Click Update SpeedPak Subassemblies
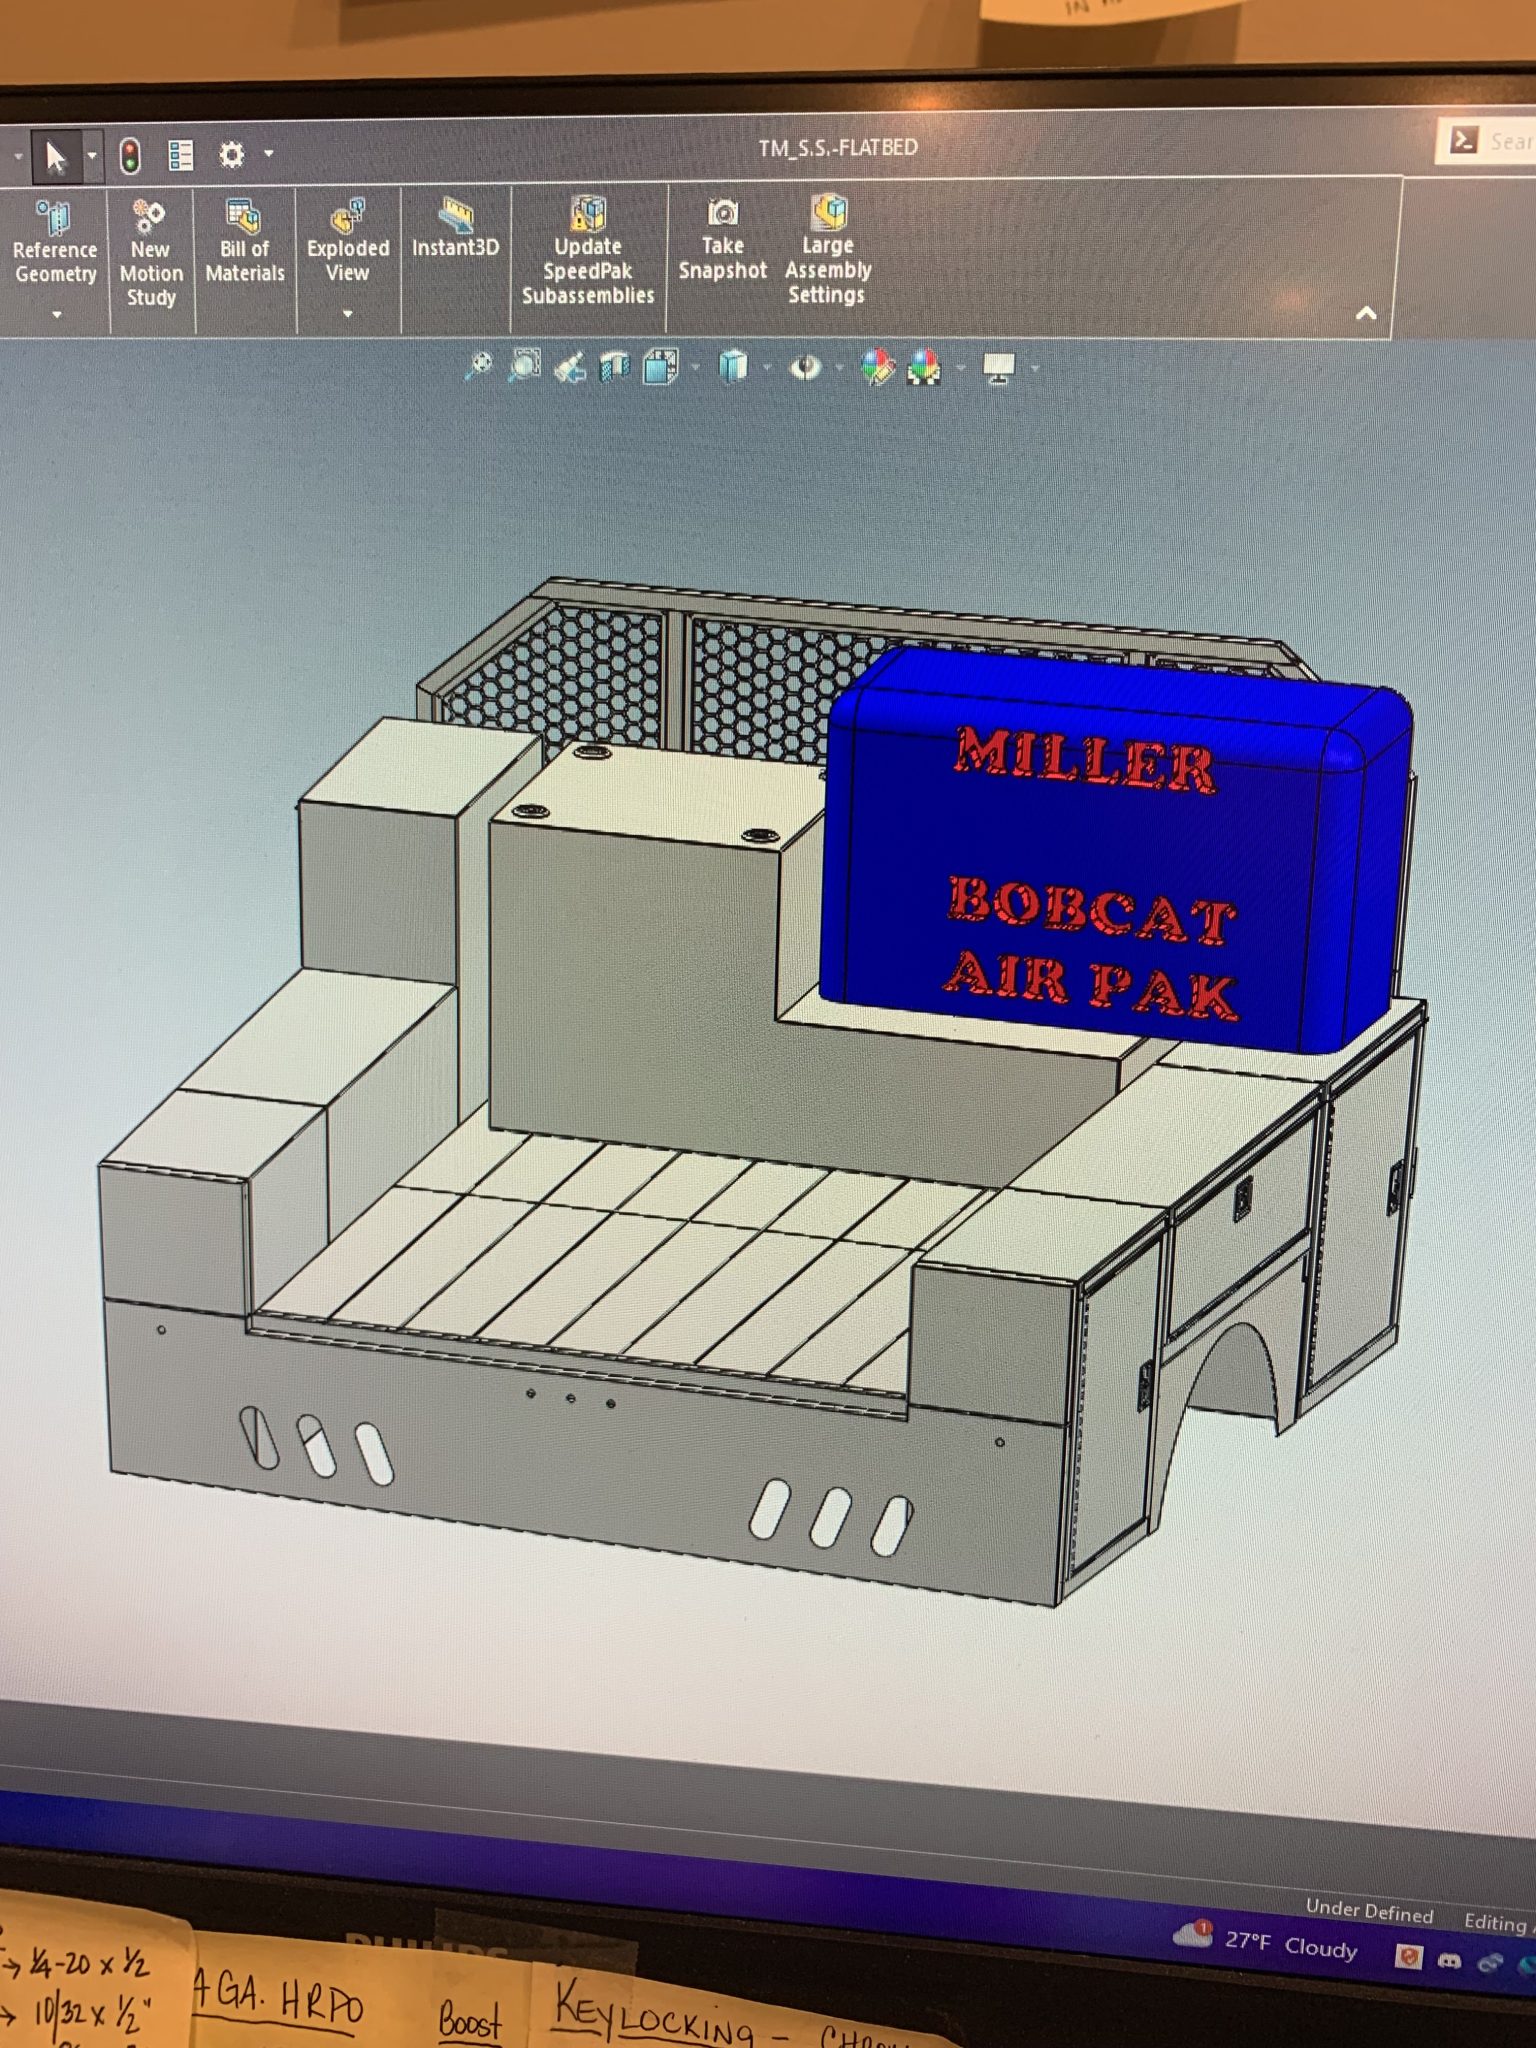Viewport: 1536px width, 2048px height. click(x=588, y=250)
